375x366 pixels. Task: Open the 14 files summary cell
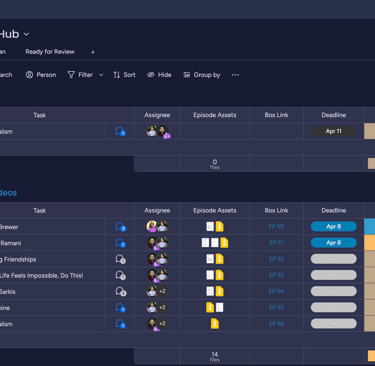pyautogui.click(x=215, y=356)
